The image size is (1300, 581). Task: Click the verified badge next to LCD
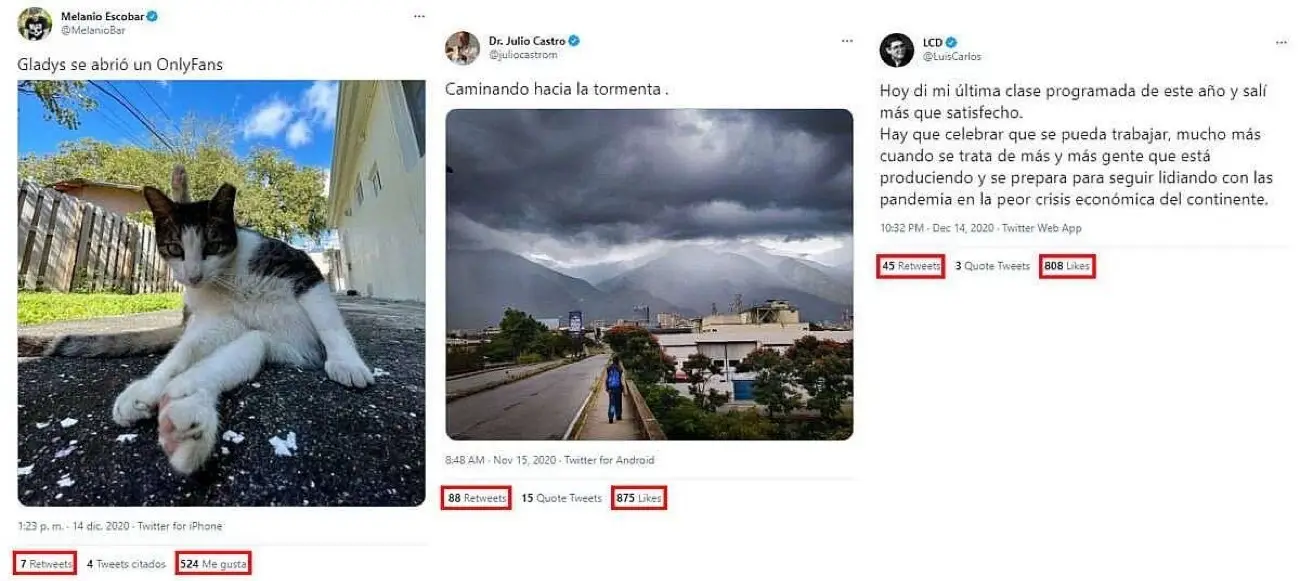pyautogui.click(x=952, y=43)
